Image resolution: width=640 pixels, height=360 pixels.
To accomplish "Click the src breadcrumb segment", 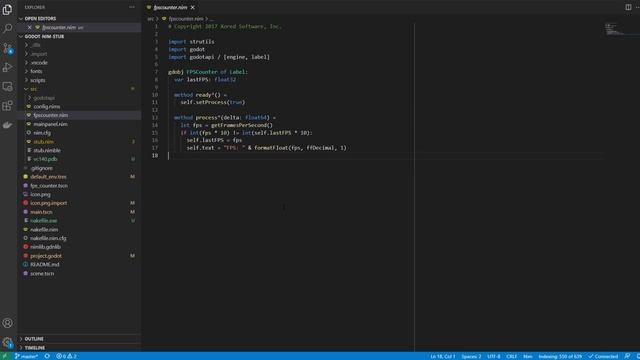I will tap(151, 19).
